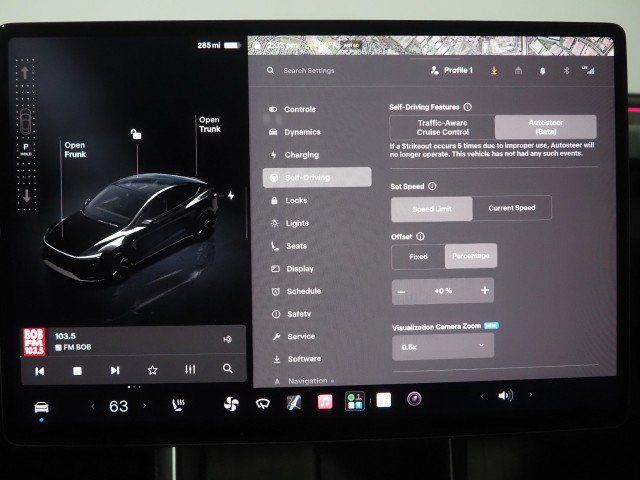Open Profile 1 driver profile menu
The height and width of the screenshot is (480, 640).
[451, 70]
